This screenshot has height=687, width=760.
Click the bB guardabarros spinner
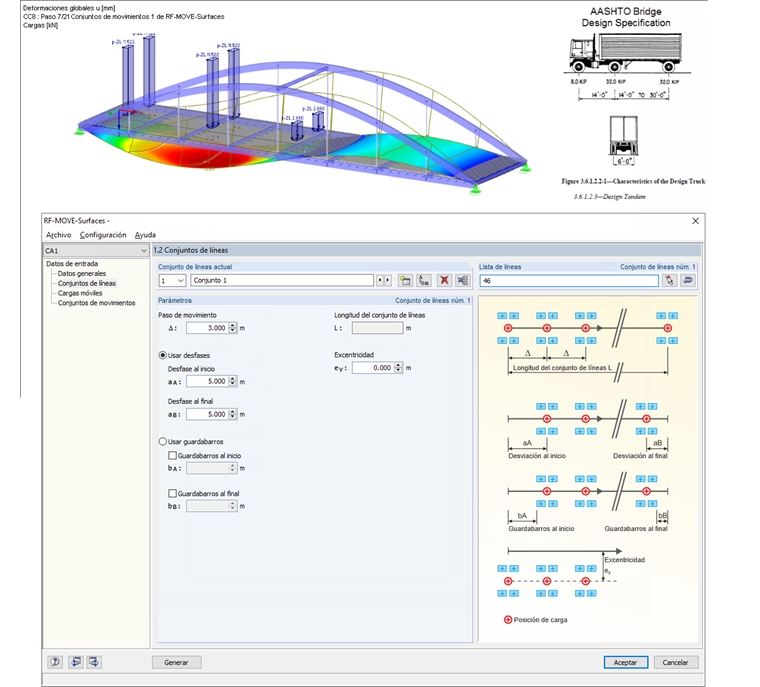click(x=233, y=506)
